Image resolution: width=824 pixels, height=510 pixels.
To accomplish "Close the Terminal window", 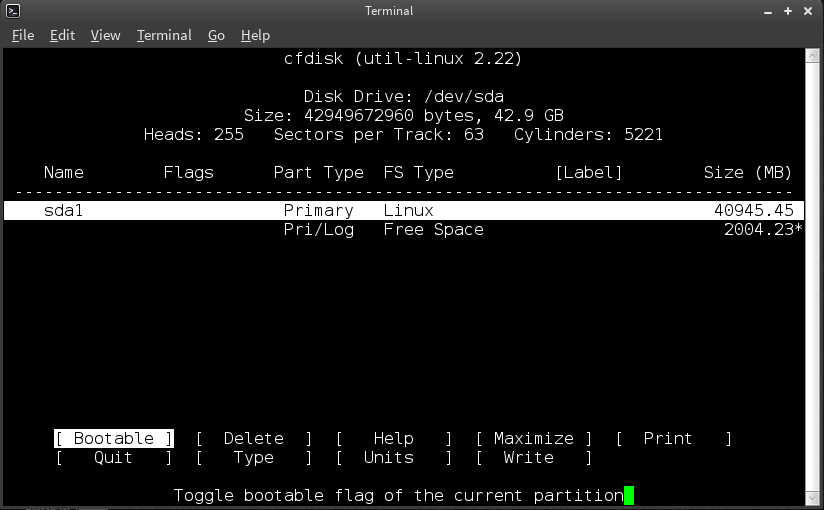I will click(x=808, y=11).
